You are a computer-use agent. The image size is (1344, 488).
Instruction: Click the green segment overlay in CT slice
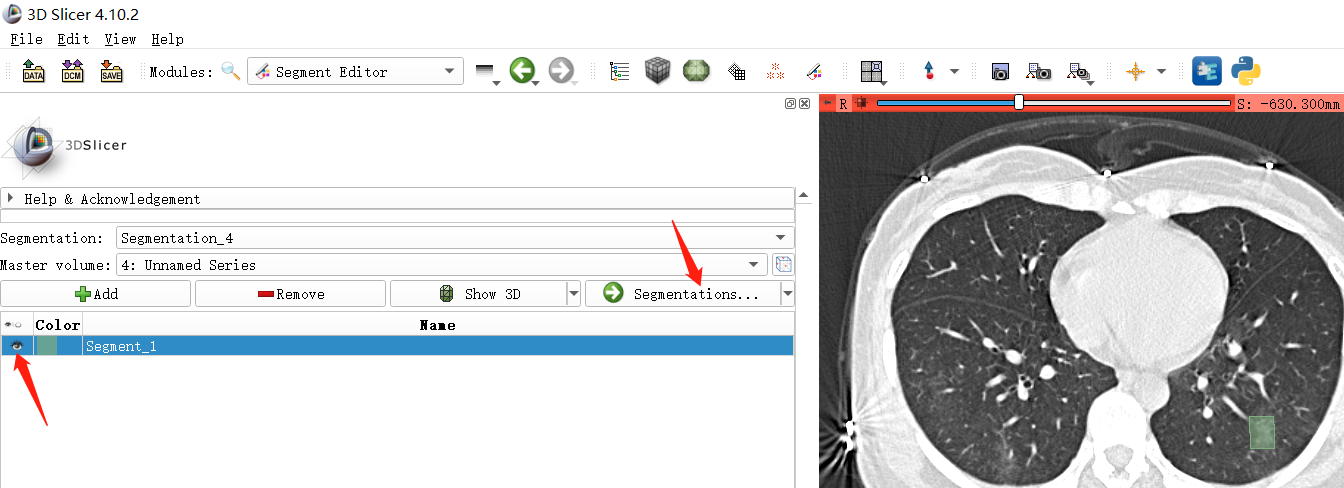pyautogui.click(x=1262, y=433)
